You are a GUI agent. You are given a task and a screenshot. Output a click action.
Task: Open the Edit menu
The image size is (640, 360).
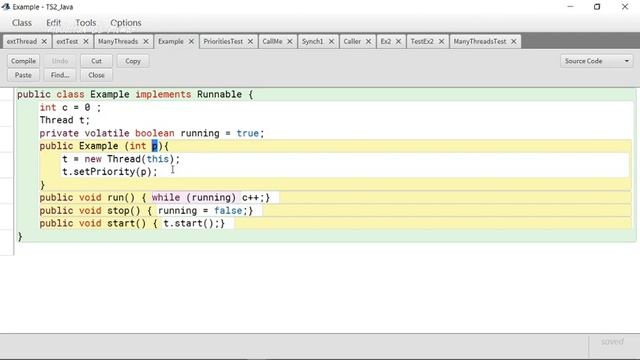[53, 23]
